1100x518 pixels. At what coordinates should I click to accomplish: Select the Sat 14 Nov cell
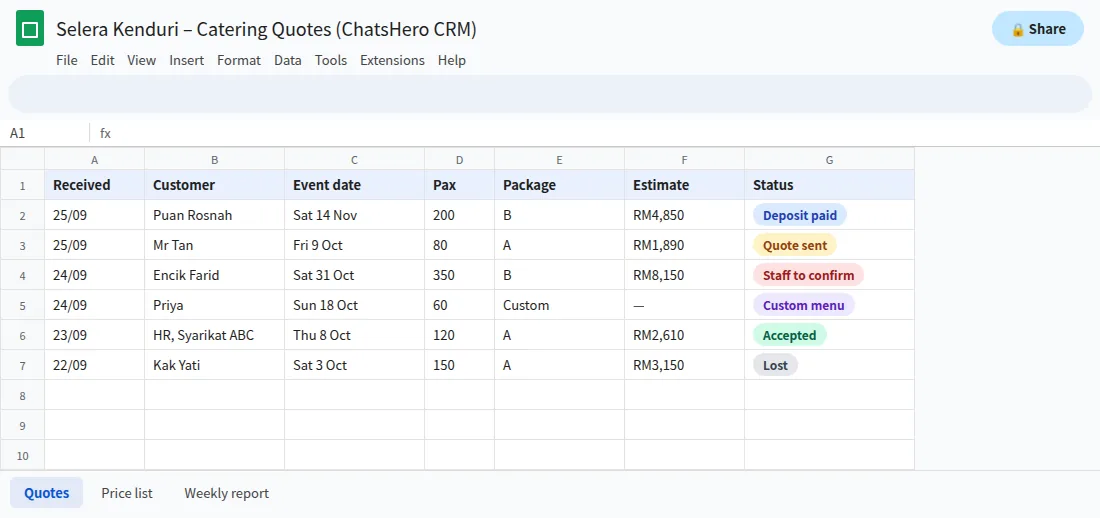point(354,215)
